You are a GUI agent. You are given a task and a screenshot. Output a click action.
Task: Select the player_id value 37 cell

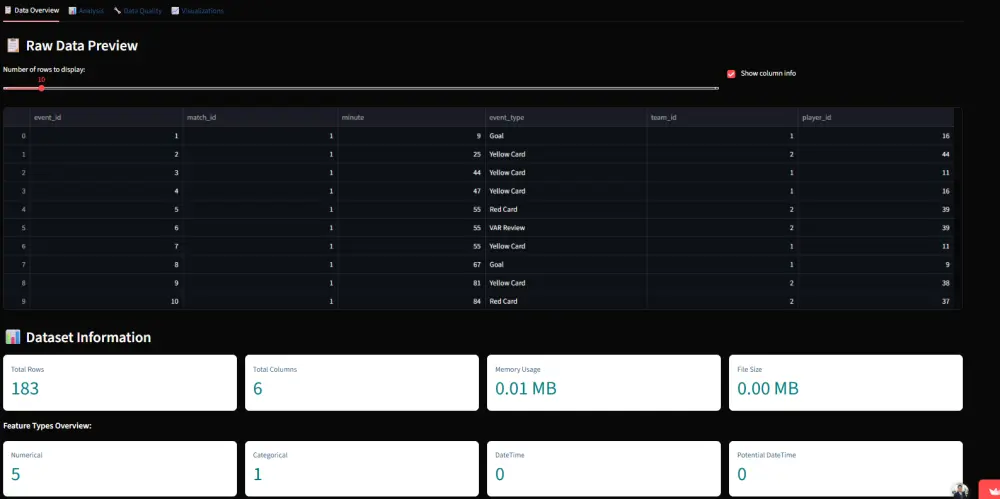tap(876, 301)
